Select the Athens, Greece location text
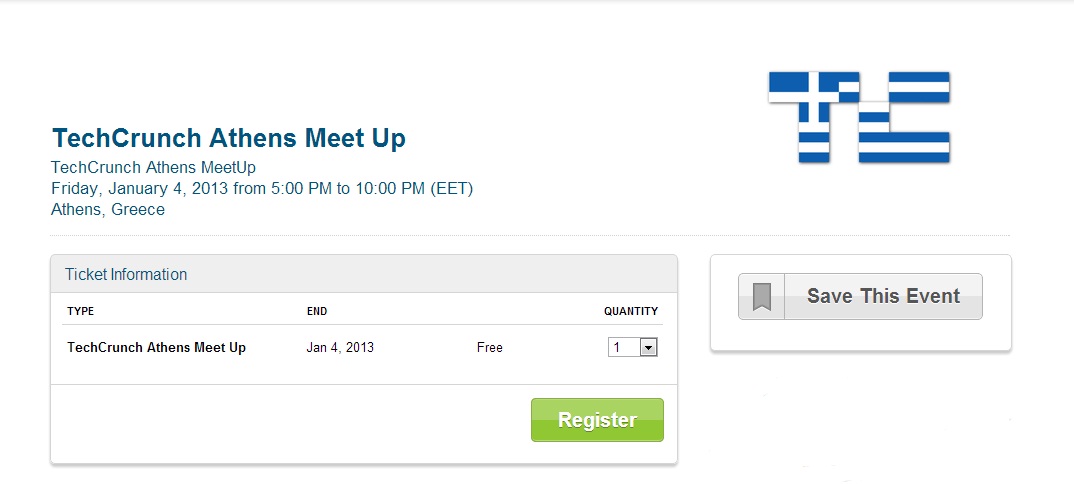Screen dimensions: 1074x484 coord(108,210)
